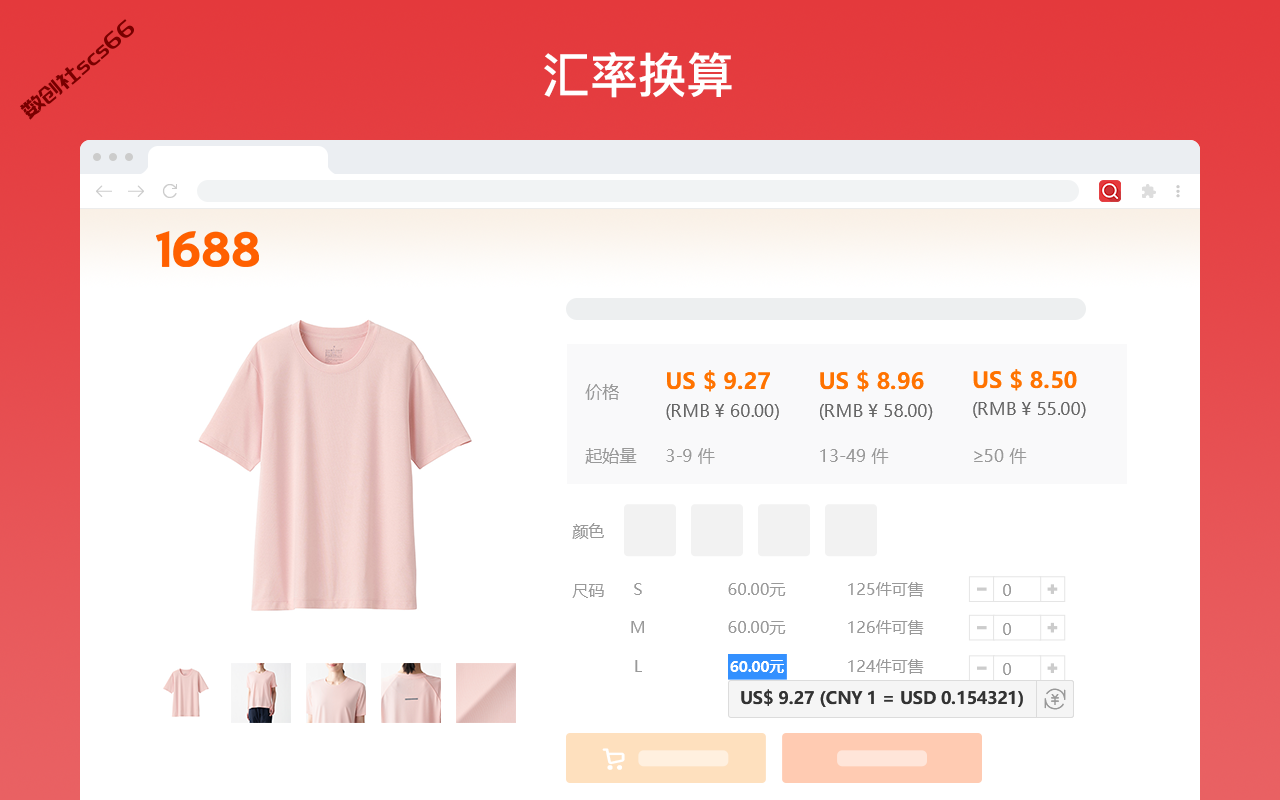This screenshot has height=800, width=1280.
Task: Open the red search extension icon
Action: click(1110, 191)
